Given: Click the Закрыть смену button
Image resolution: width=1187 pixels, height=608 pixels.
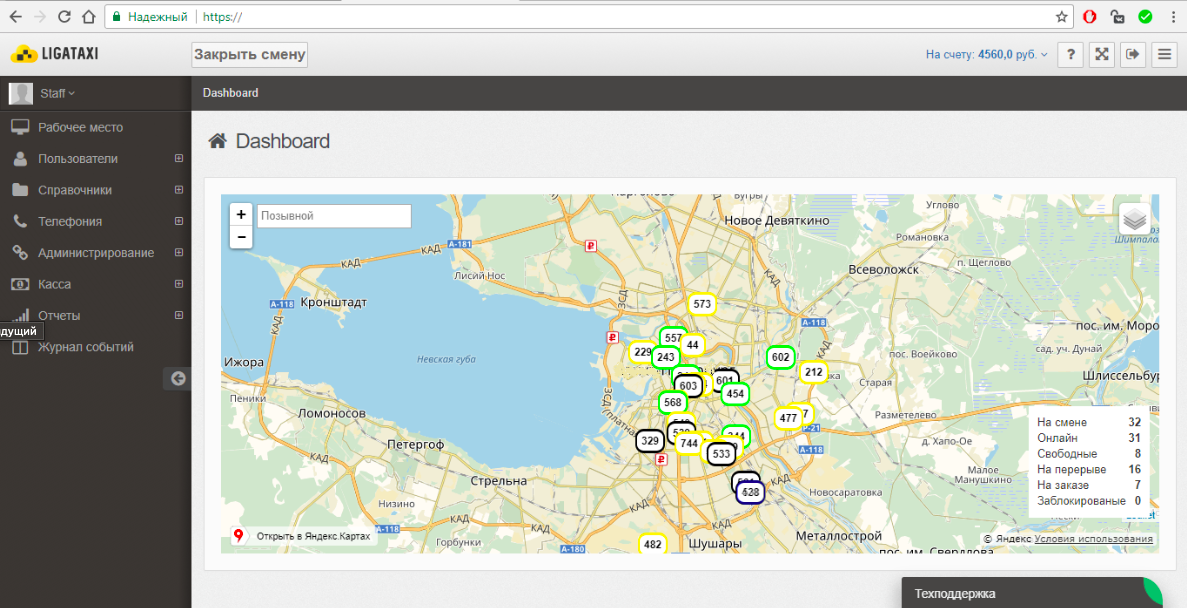Looking at the screenshot, I should click(249, 54).
